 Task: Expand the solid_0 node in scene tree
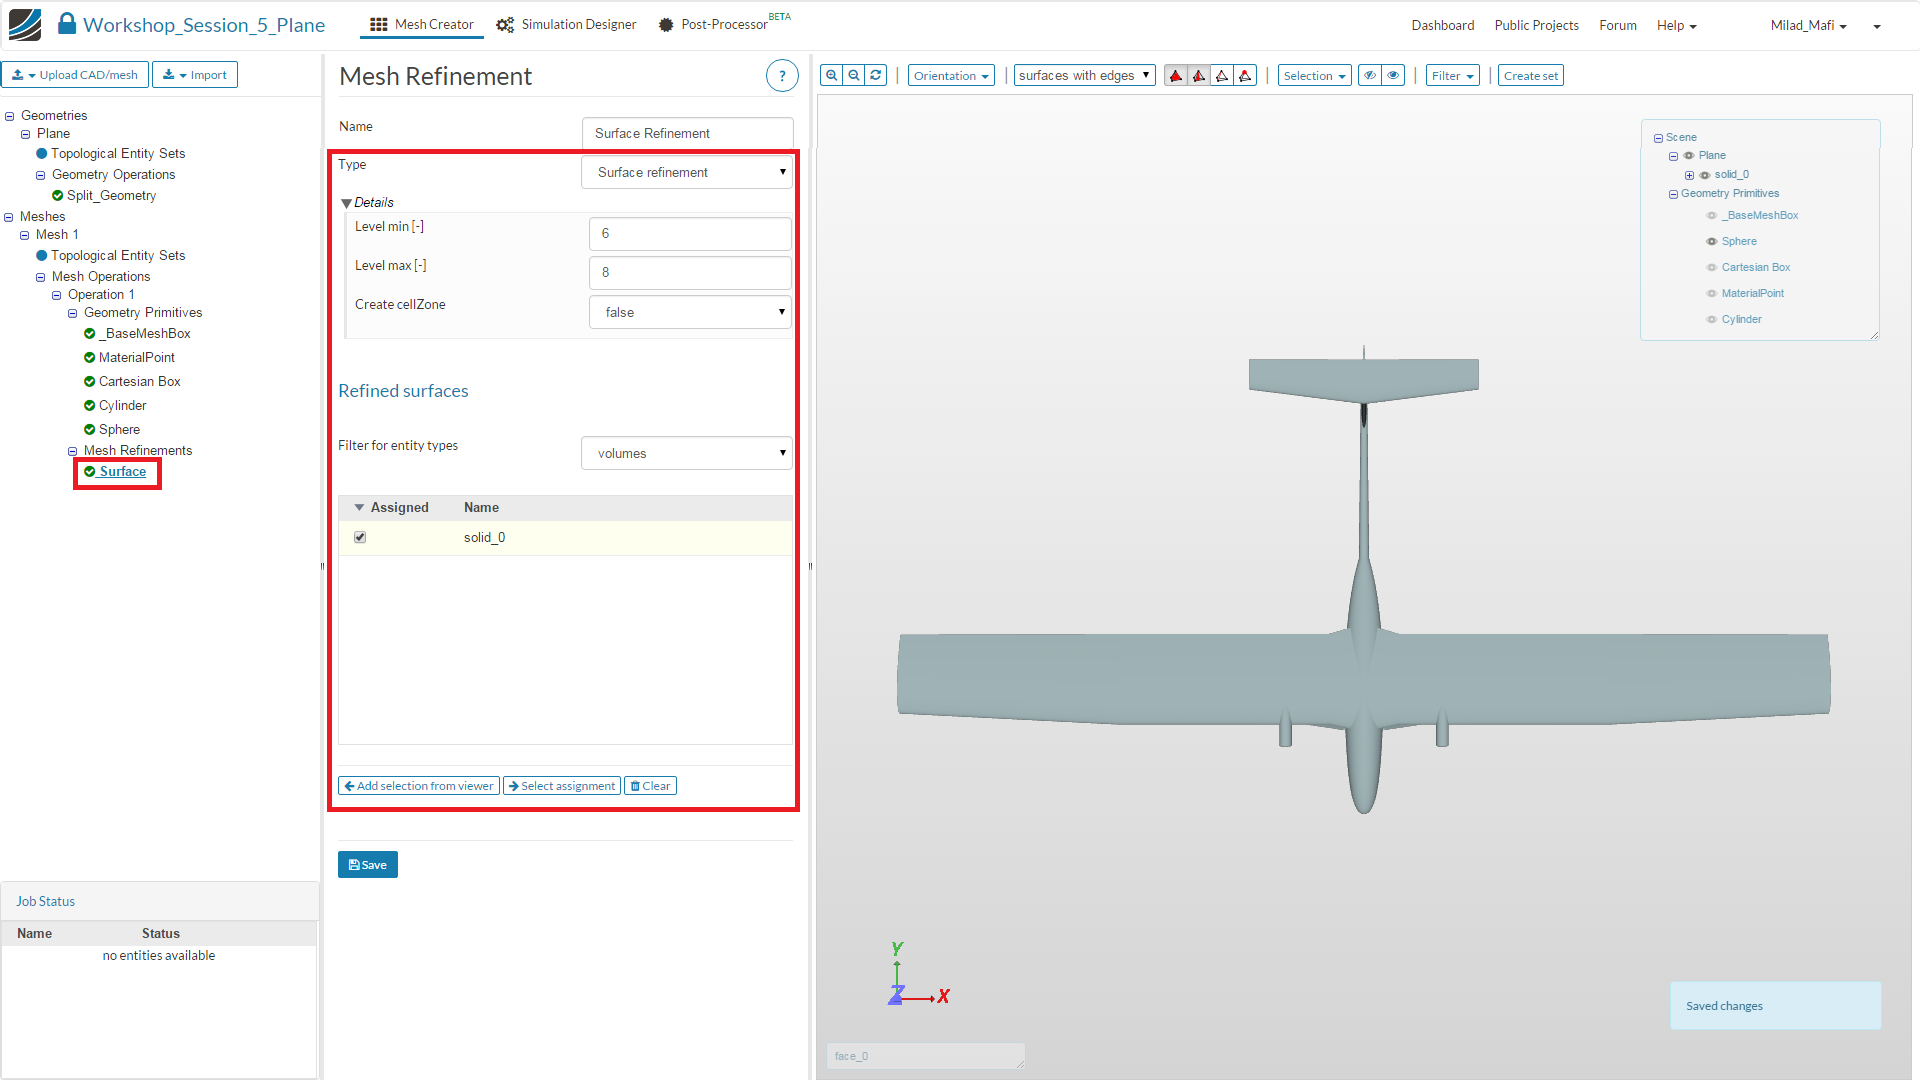click(1689, 175)
